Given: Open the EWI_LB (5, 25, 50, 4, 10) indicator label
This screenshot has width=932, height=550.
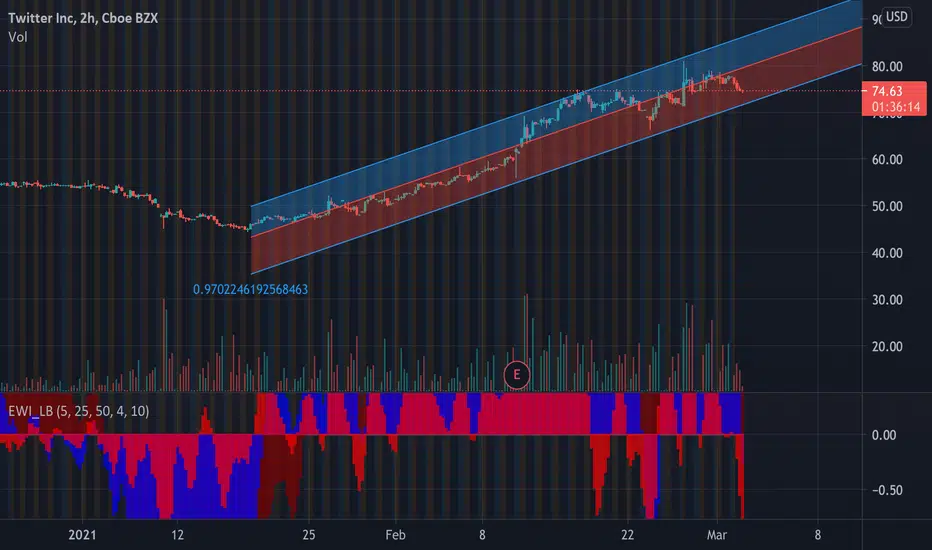Looking at the screenshot, I should (78, 411).
